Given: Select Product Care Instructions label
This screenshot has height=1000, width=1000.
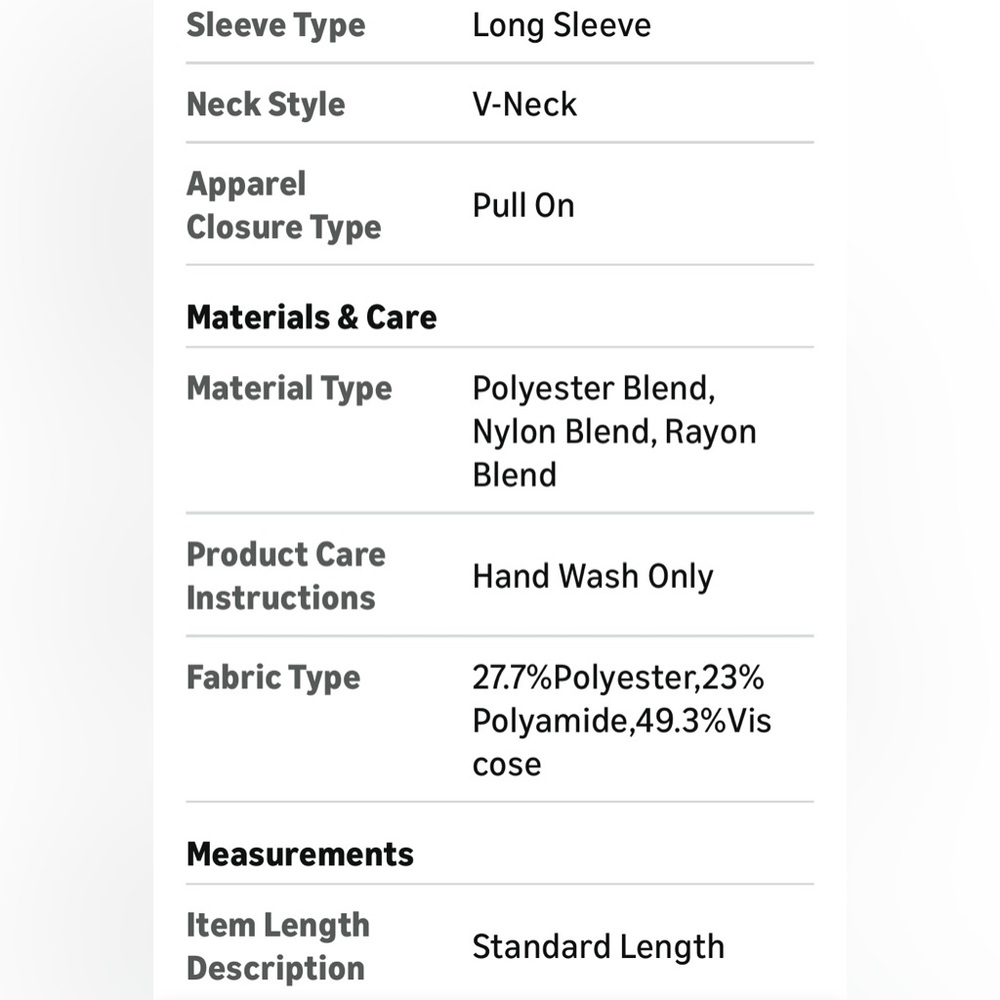Looking at the screenshot, I should (286, 576).
